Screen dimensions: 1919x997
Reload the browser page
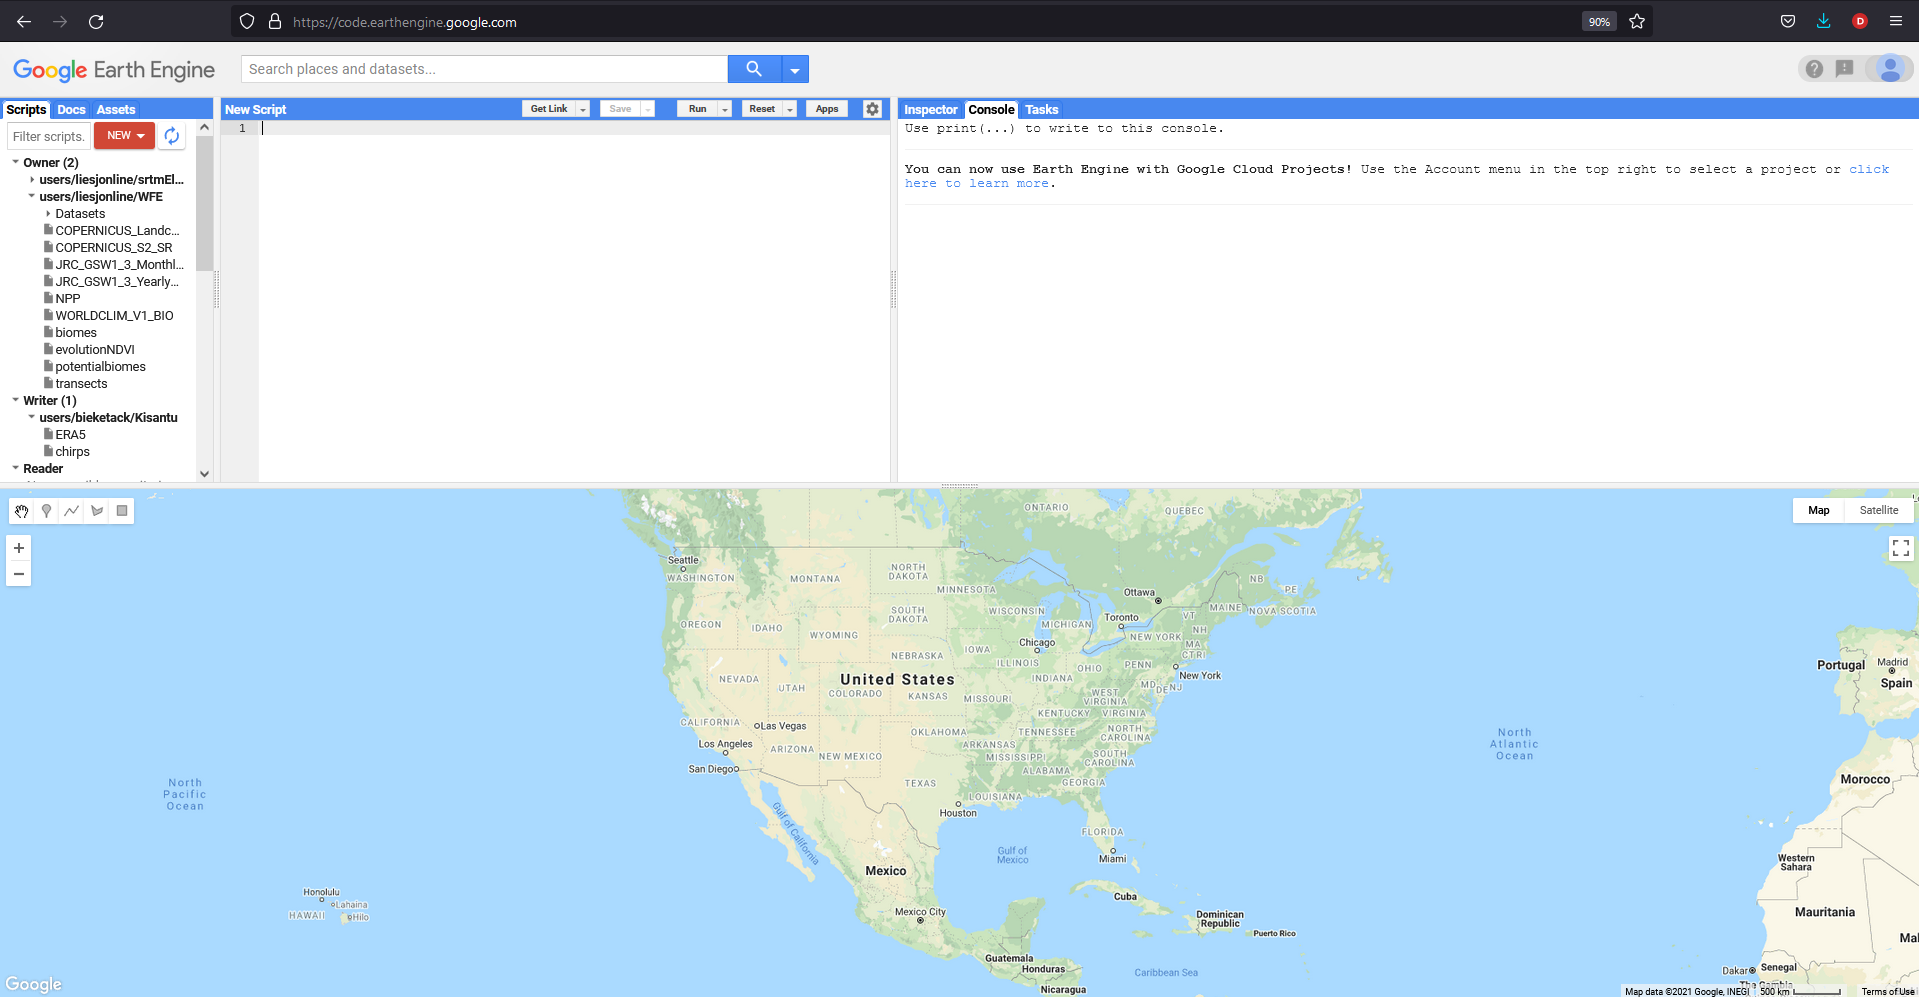(96, 21)
